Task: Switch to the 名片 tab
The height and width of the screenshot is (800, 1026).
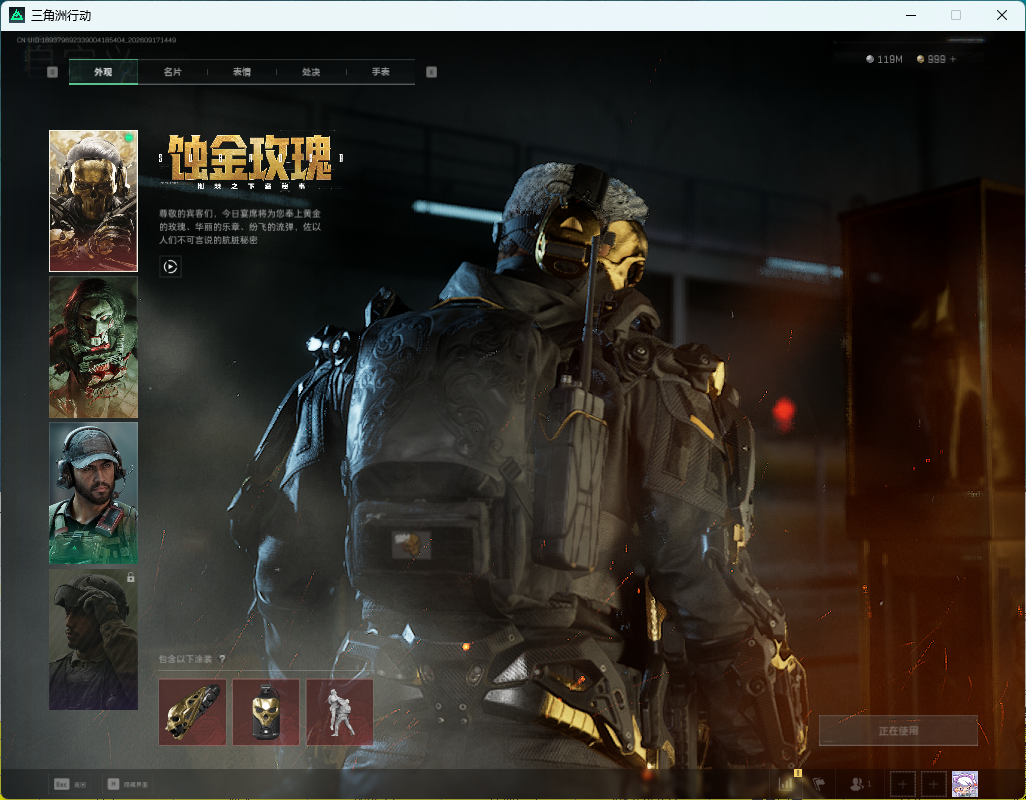Action: [x=173, y=72]
